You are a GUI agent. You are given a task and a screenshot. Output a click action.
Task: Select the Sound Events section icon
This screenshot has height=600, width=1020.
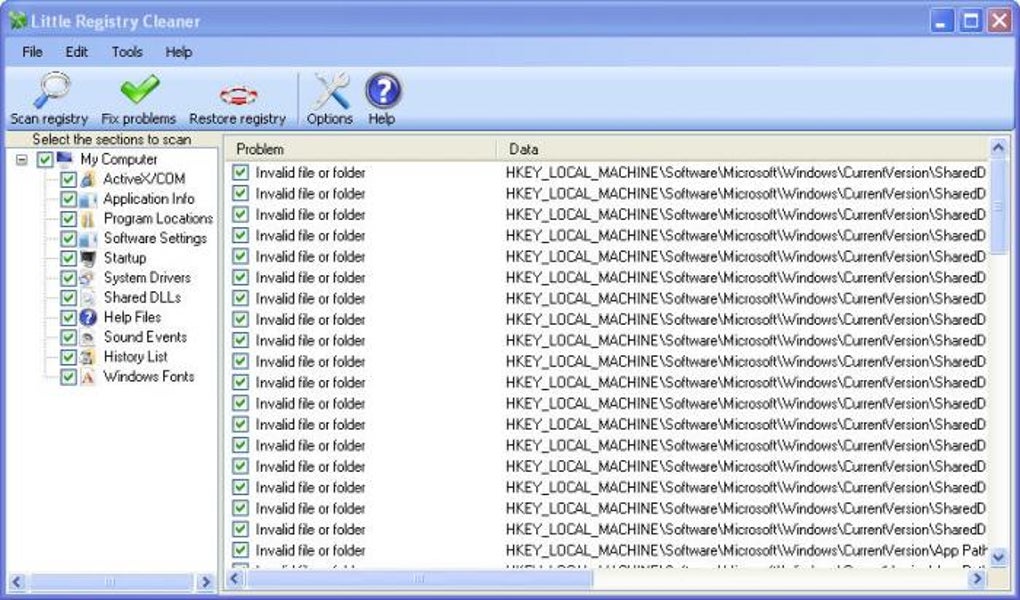coord(88,337)
